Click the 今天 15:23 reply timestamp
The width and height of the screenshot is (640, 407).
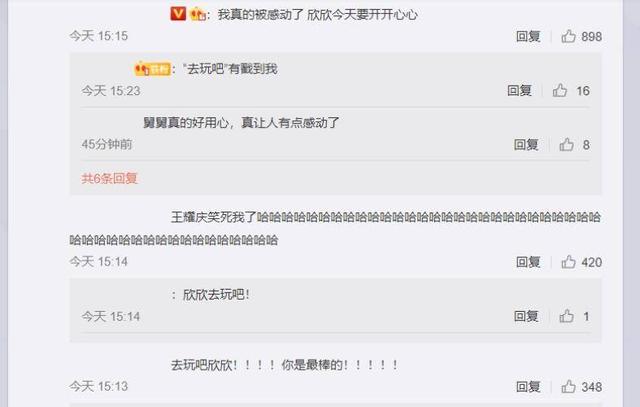[x=111, y=91]
